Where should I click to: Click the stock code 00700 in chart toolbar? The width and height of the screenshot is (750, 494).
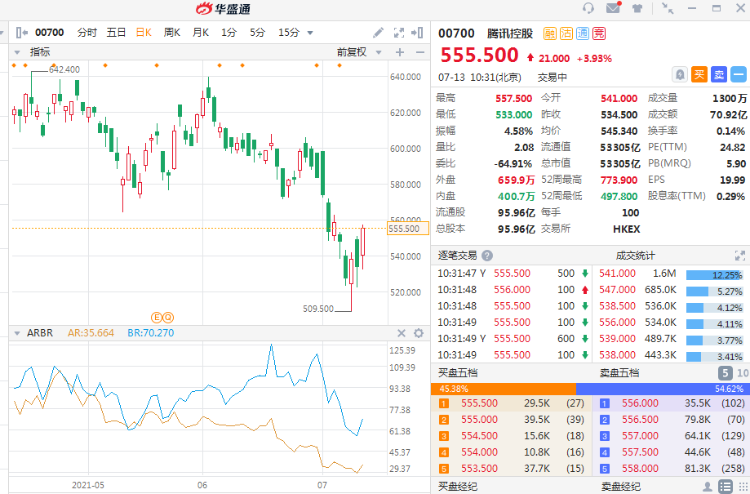[x=50, y=33]
